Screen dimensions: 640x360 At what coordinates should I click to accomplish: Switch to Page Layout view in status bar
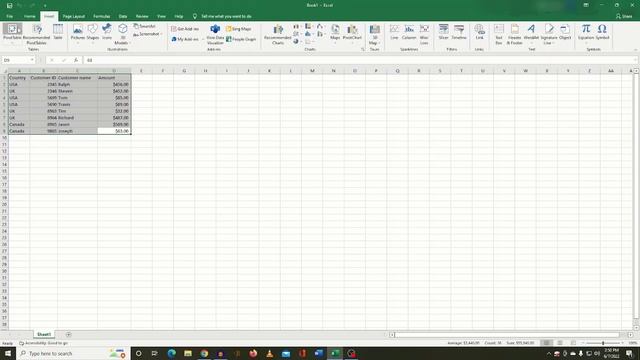[560, 343]
